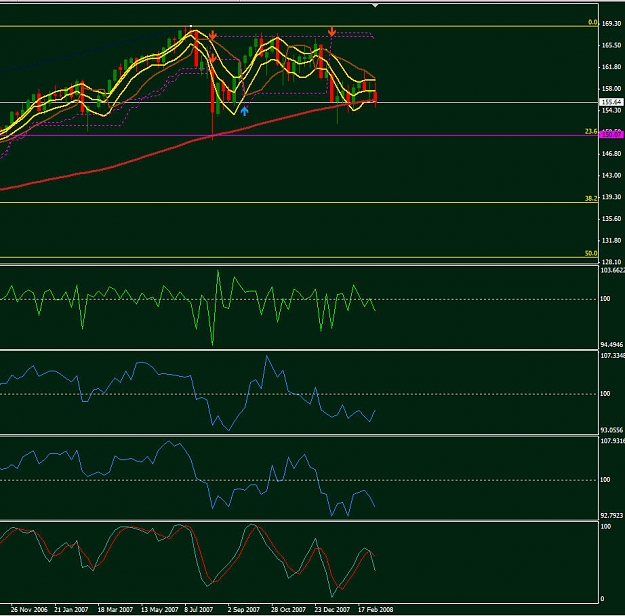Click the 165.50 price axis value
625x616 pixels.
coord(611,45)
